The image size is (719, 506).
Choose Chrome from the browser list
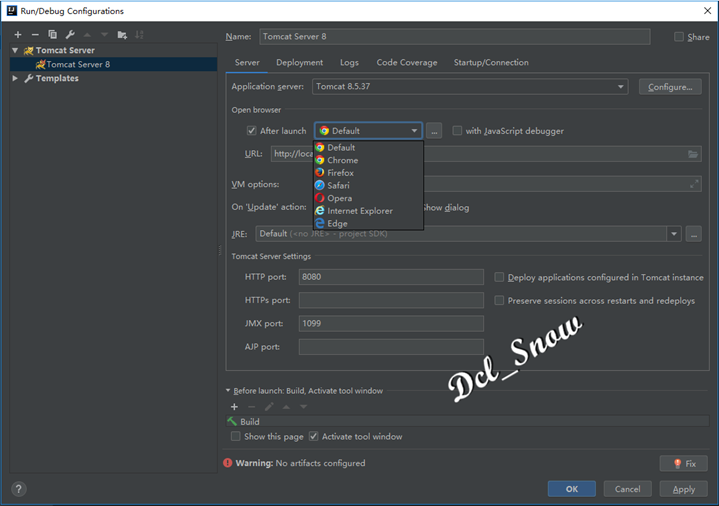(368, 160)
